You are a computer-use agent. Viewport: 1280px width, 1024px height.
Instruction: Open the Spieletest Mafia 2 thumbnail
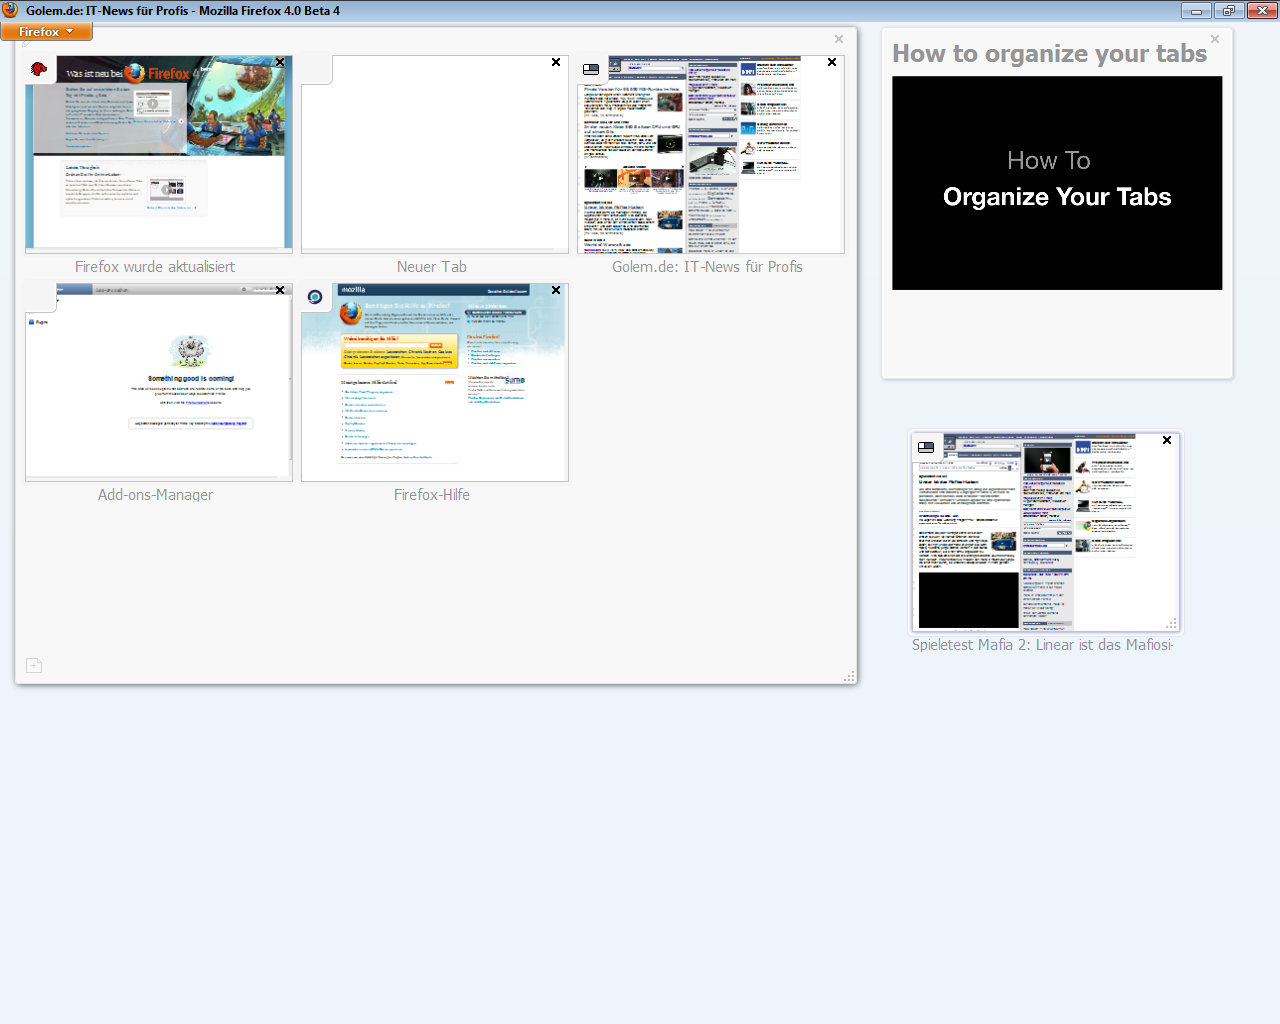[x=1045, y=532]
